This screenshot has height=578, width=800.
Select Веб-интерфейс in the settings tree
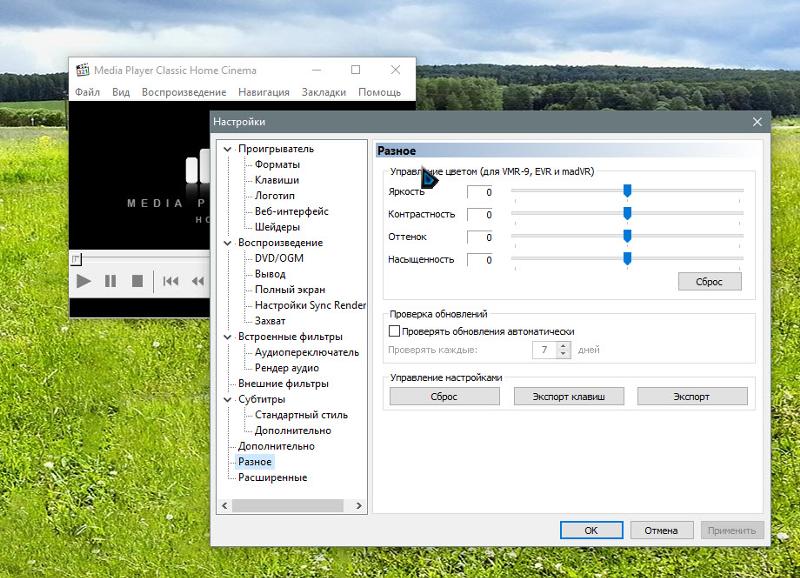coord(292,211)
